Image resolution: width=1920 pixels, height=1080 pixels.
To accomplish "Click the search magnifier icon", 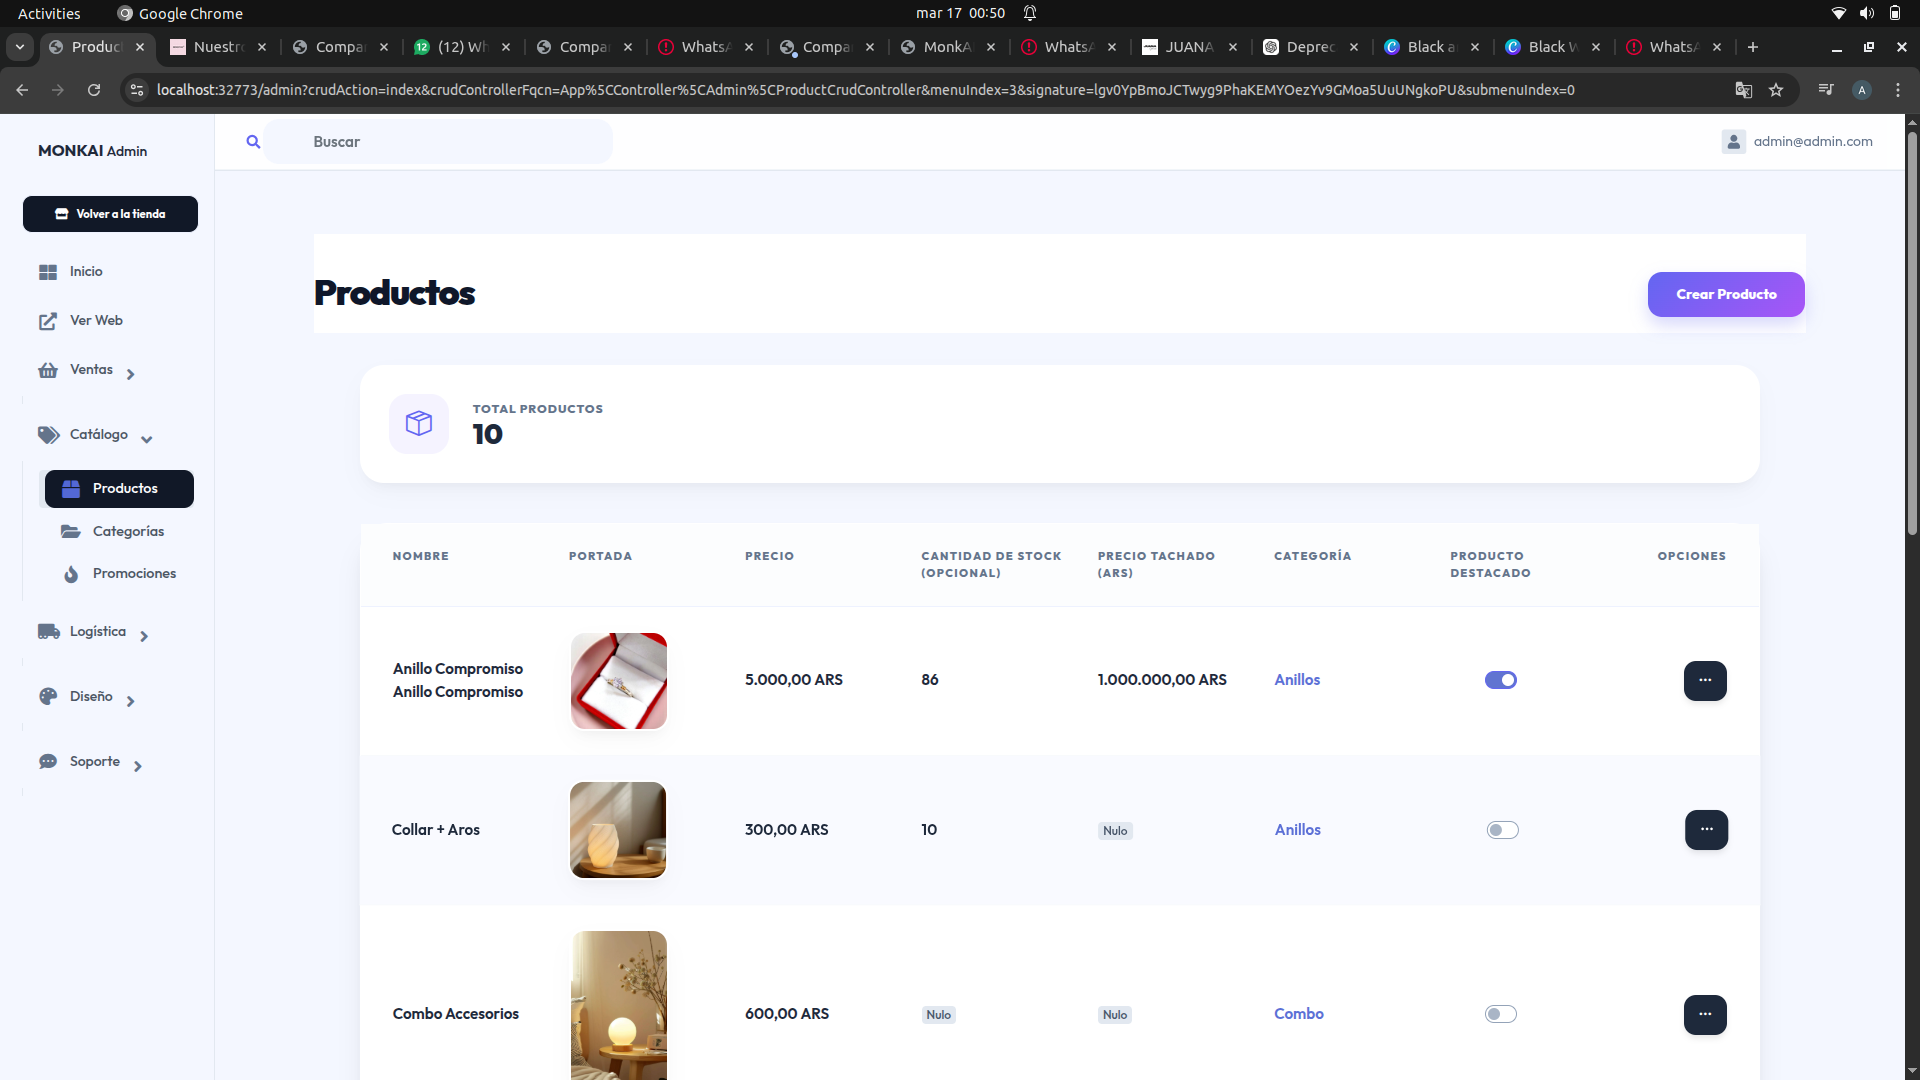I will tap(253, 142).
